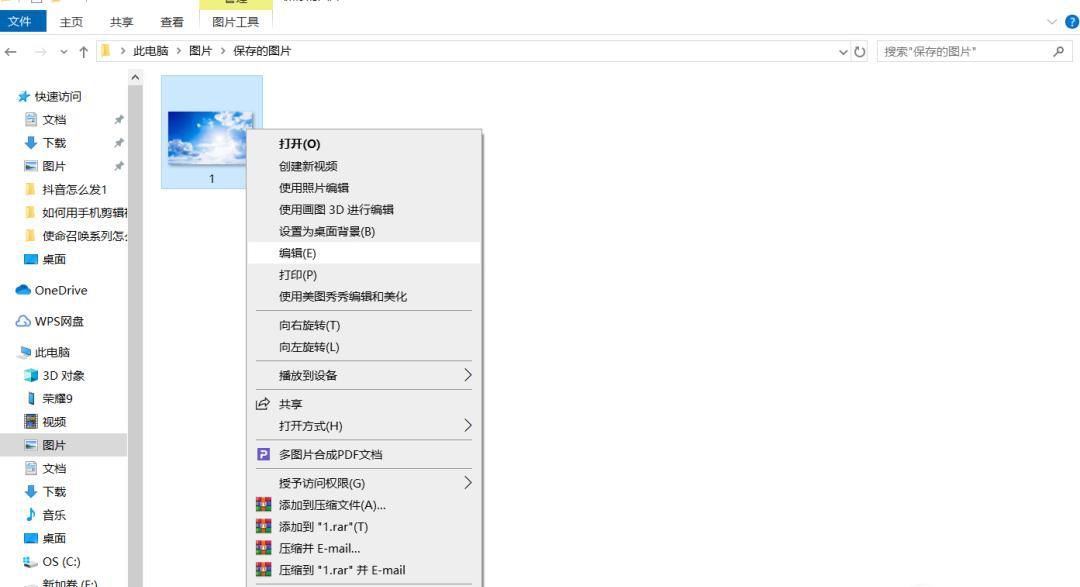Viewport: 1080px width, 587px height.
Task: Open the 图片工具 ribbon tab
Action: 236,22
